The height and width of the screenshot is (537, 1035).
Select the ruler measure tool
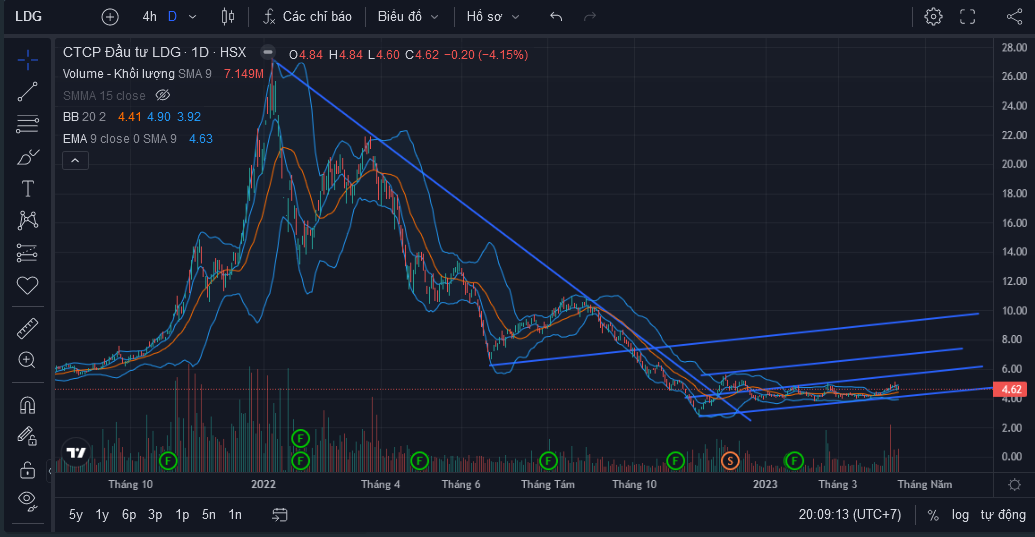coord(27,328)
